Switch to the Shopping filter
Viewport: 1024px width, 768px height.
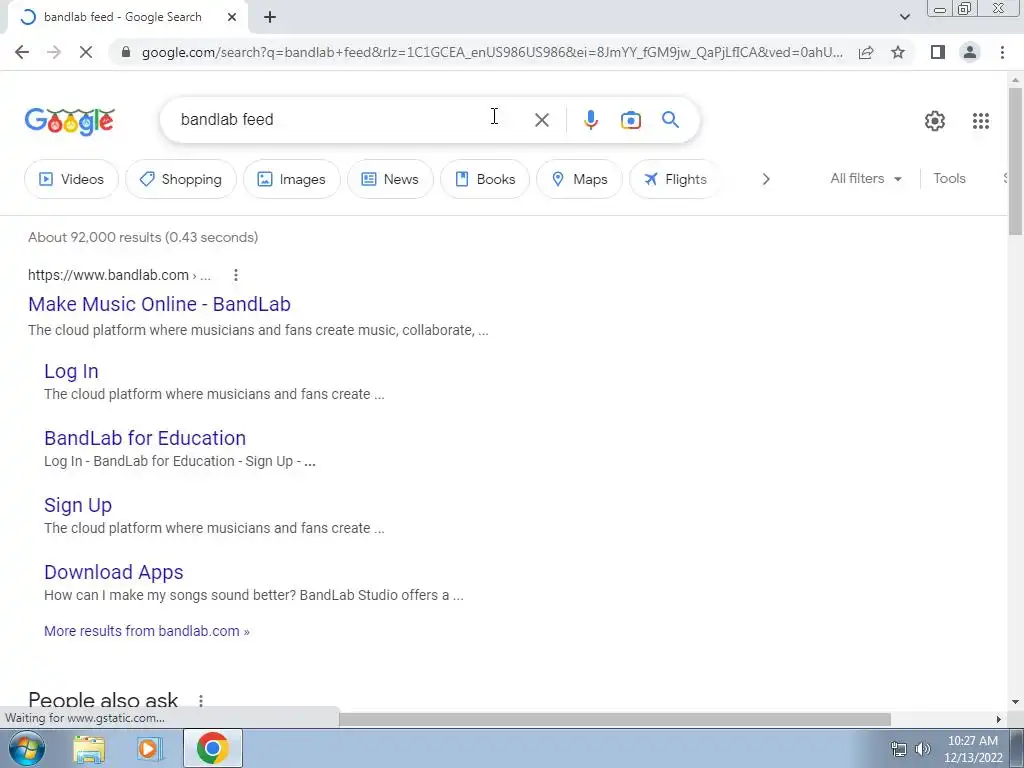(x=181, y=179)
